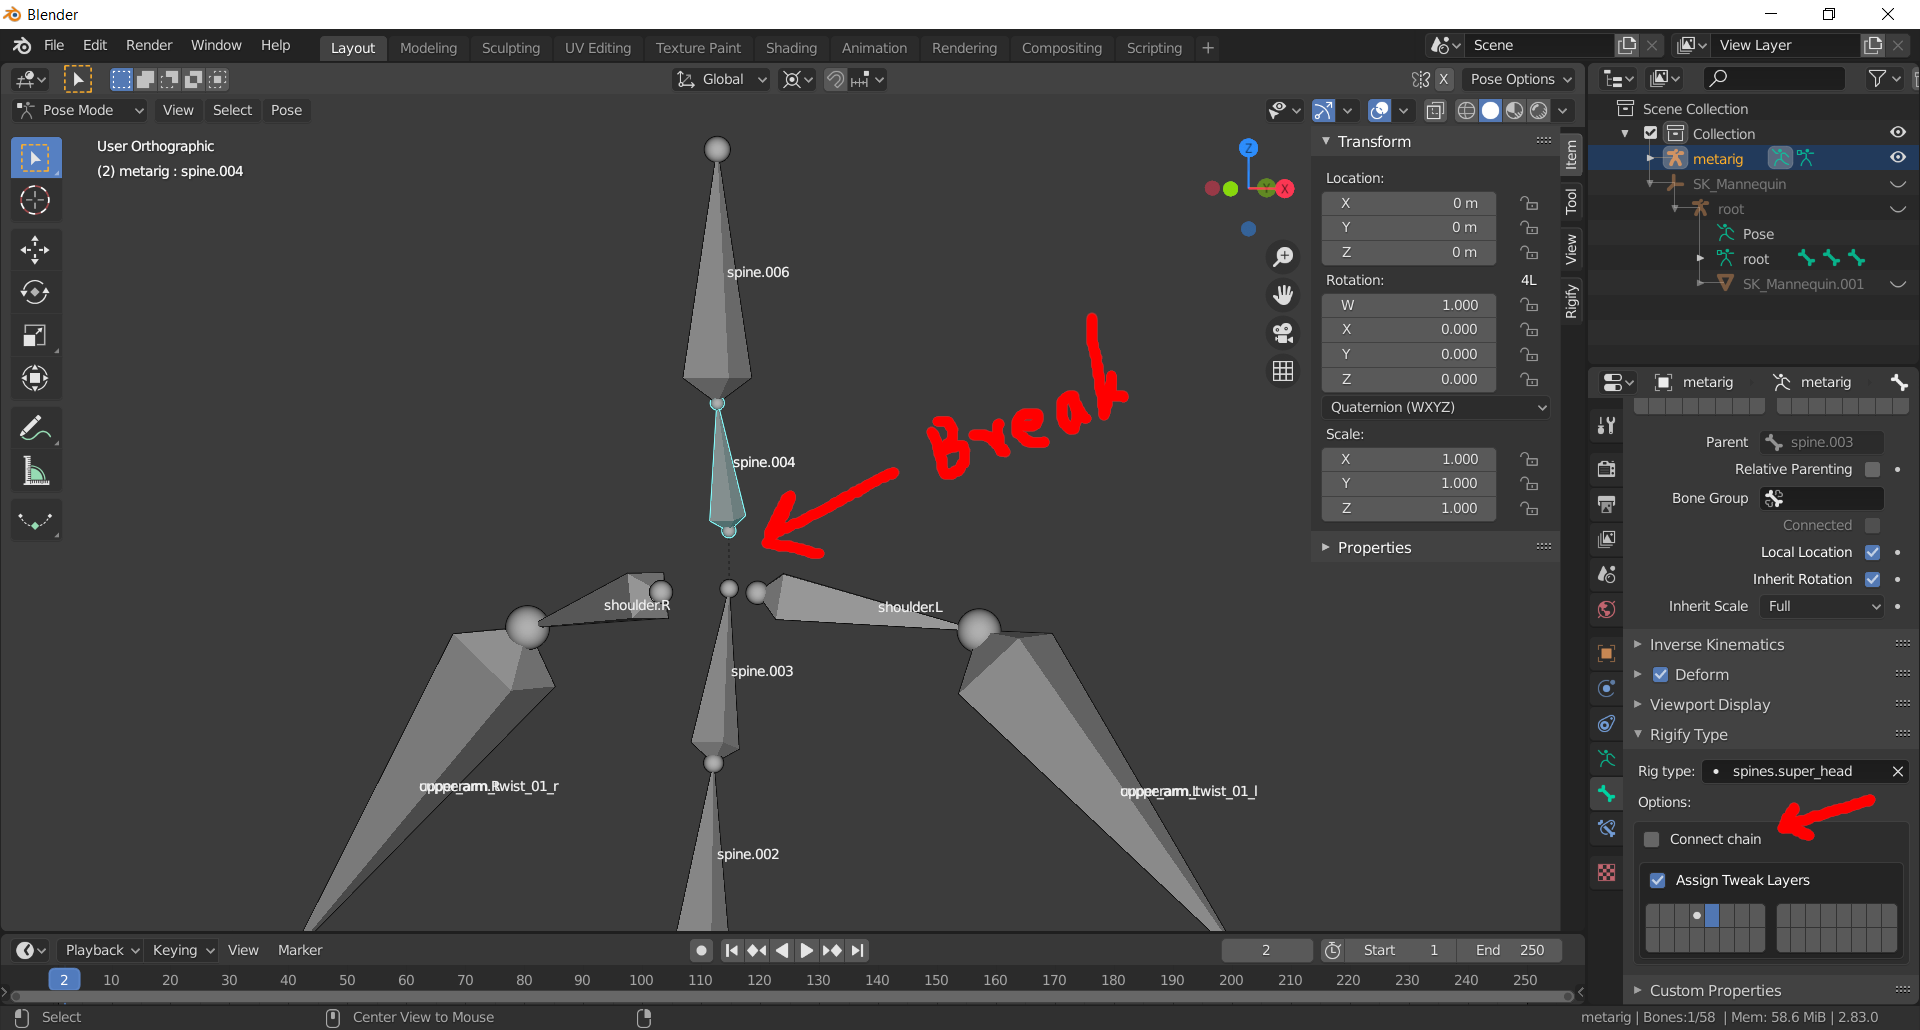Activate the Transform tool
Image resolution: width=1920 pixels, height=1030 pixels.
(35, 378)
